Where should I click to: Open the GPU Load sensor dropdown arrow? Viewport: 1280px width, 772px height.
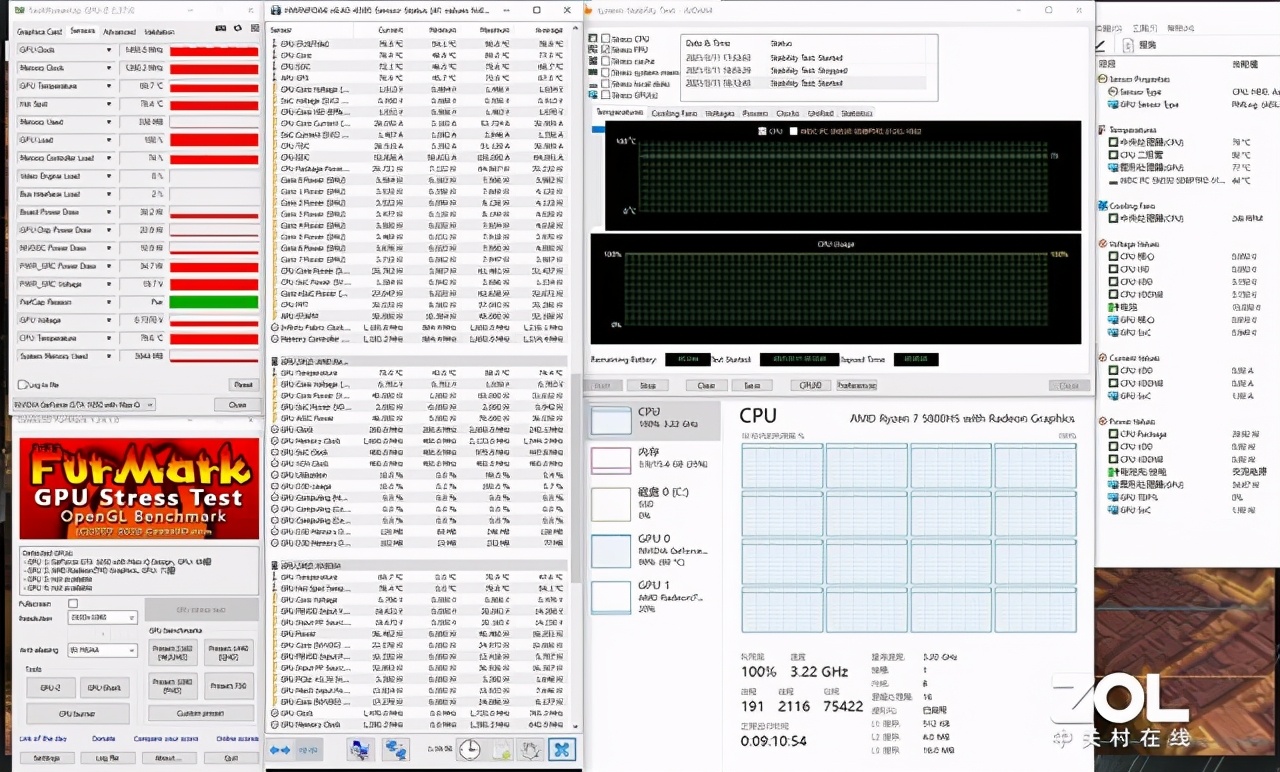(110, 140)
